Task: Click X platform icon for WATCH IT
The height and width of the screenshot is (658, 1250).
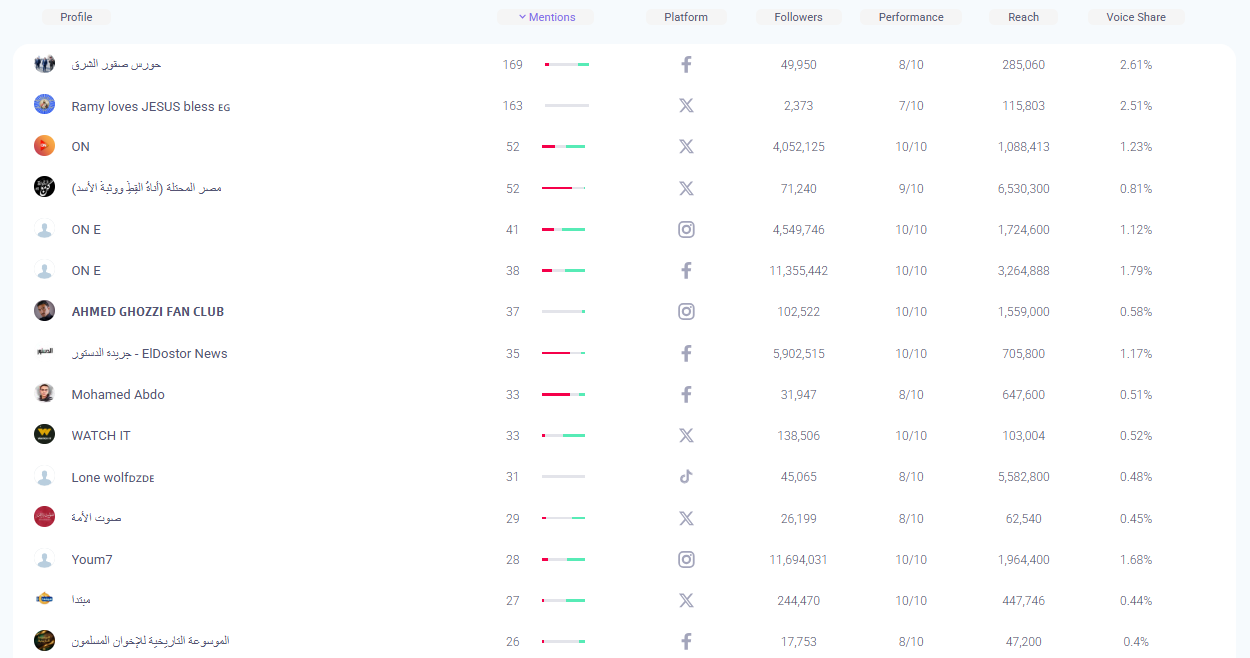Action: 686,436
